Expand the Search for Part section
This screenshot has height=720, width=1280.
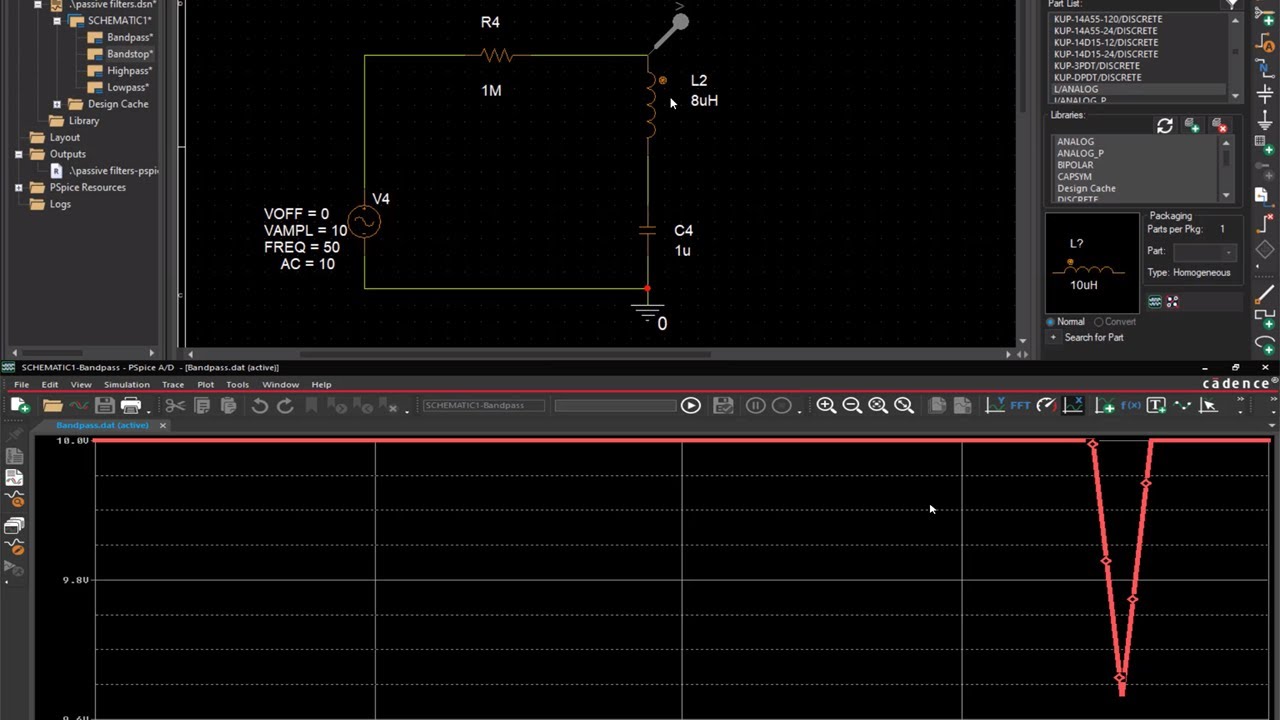coord(1053,338)
